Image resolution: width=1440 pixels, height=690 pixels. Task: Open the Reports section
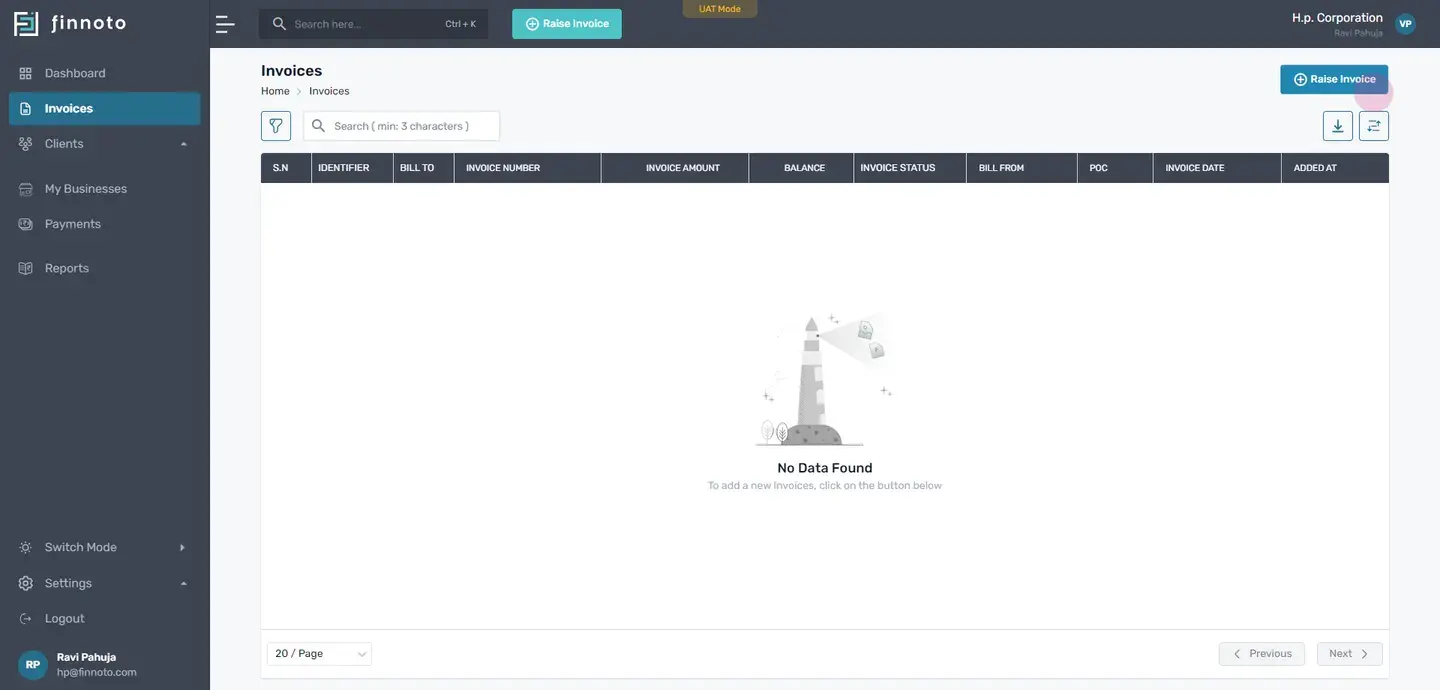tap(105, 268)
